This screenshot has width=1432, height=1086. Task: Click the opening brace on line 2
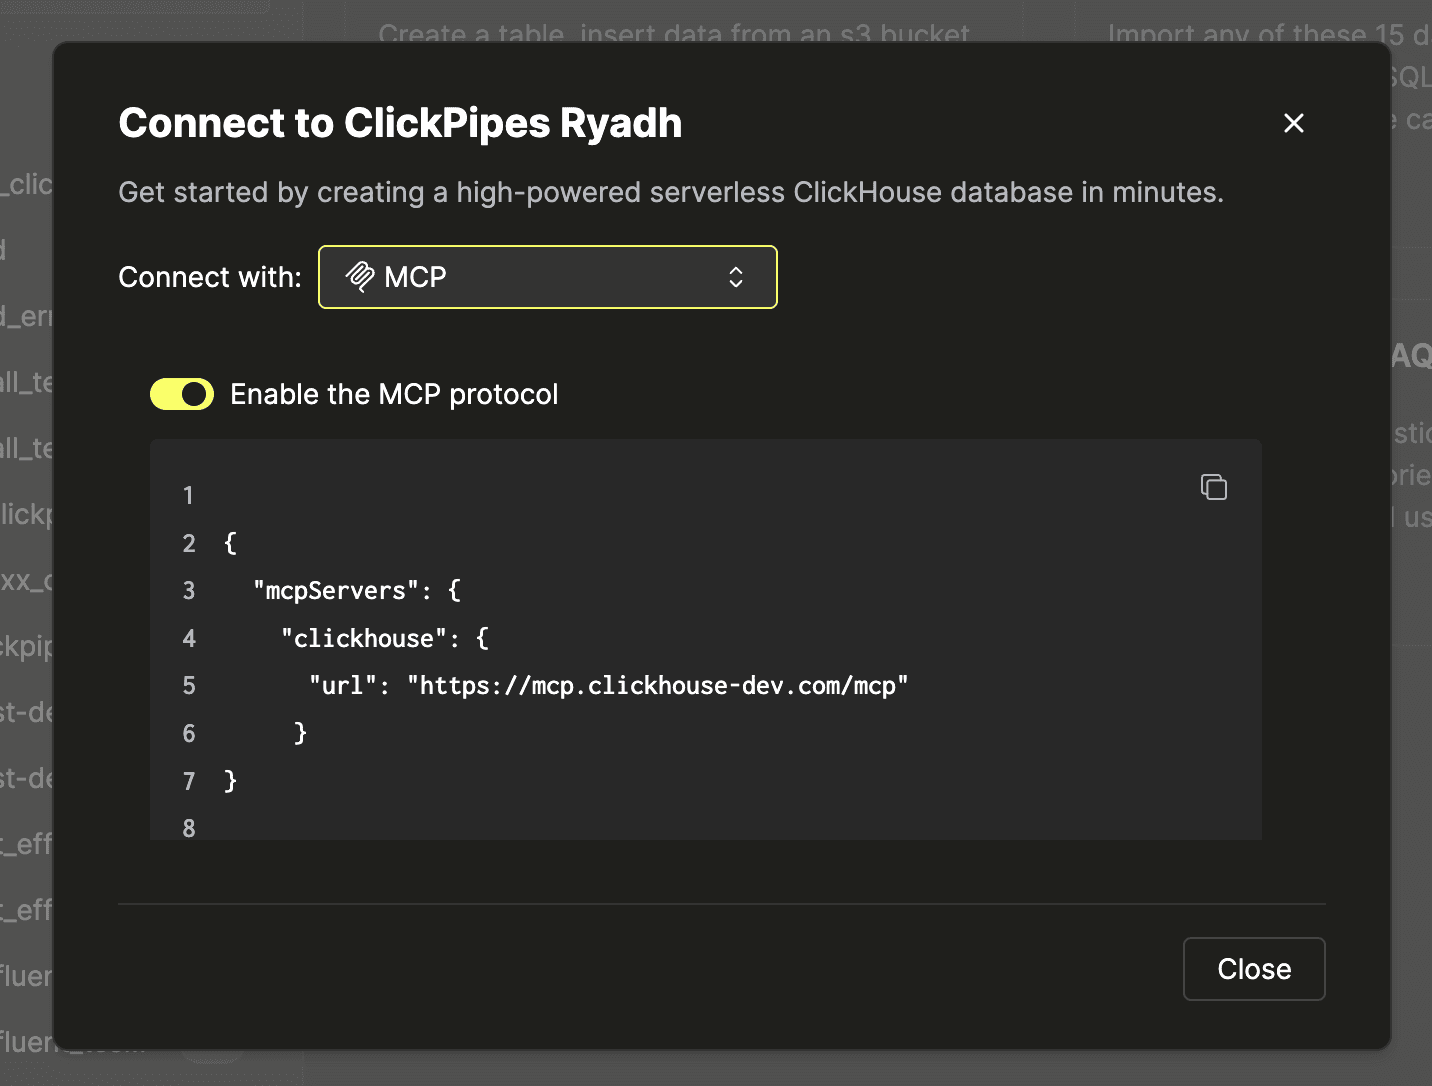coord(231,543)
